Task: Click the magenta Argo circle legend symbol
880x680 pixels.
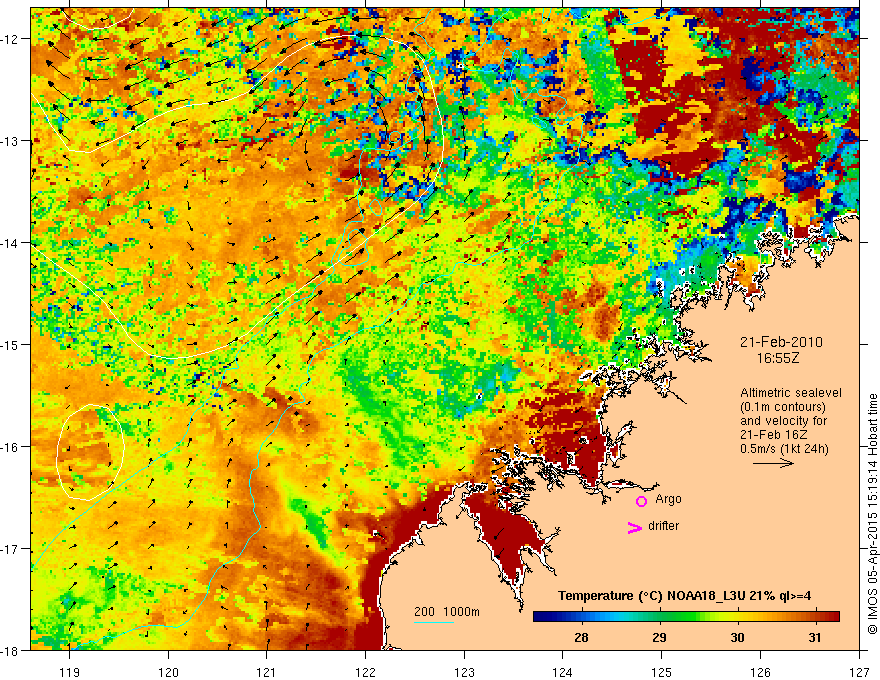Action: [x=641, y=501]
